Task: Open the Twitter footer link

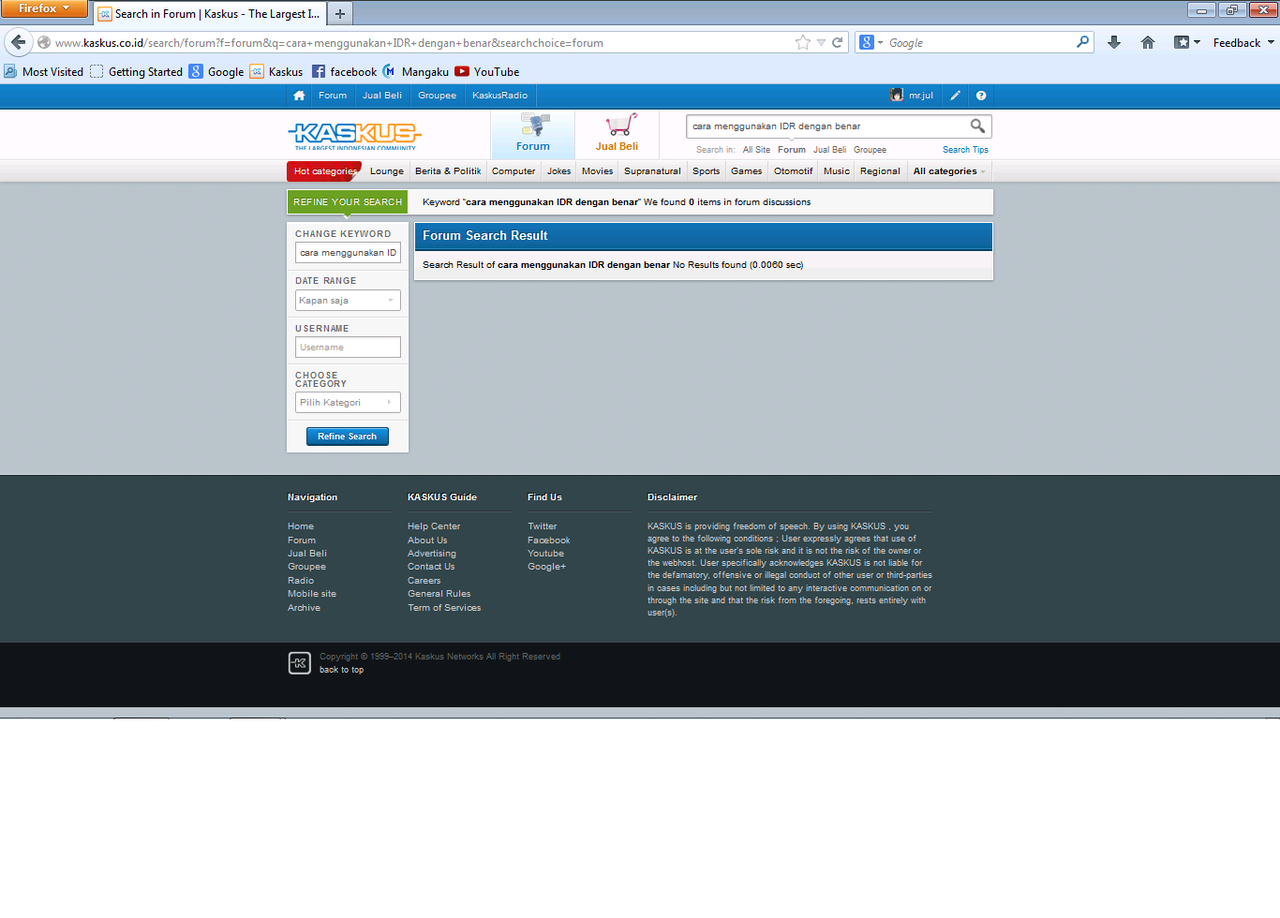Action: (x=543, y=526)
